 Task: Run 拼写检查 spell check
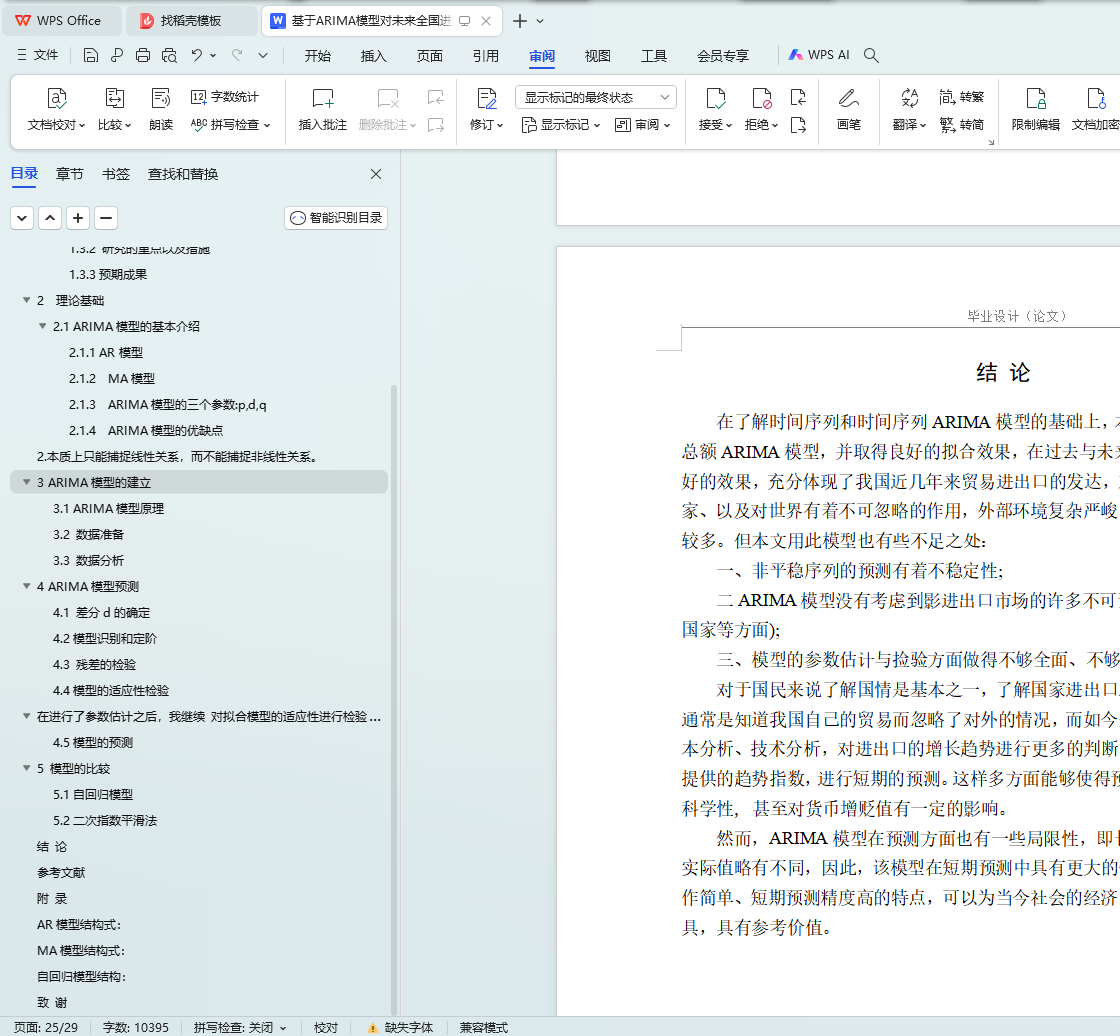[230, 124]
